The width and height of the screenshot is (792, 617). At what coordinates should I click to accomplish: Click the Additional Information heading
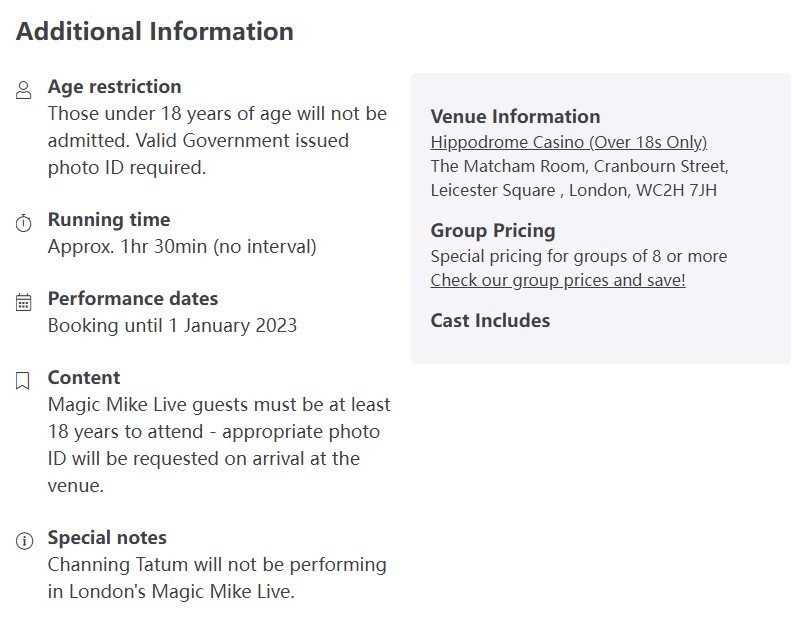click(155, 31)
